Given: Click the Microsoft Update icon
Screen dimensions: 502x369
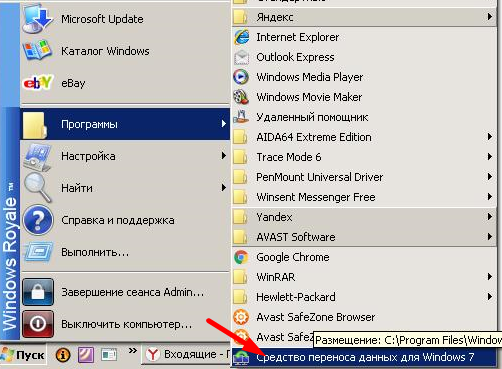Looking at the screenshot, I should (37, 19).
